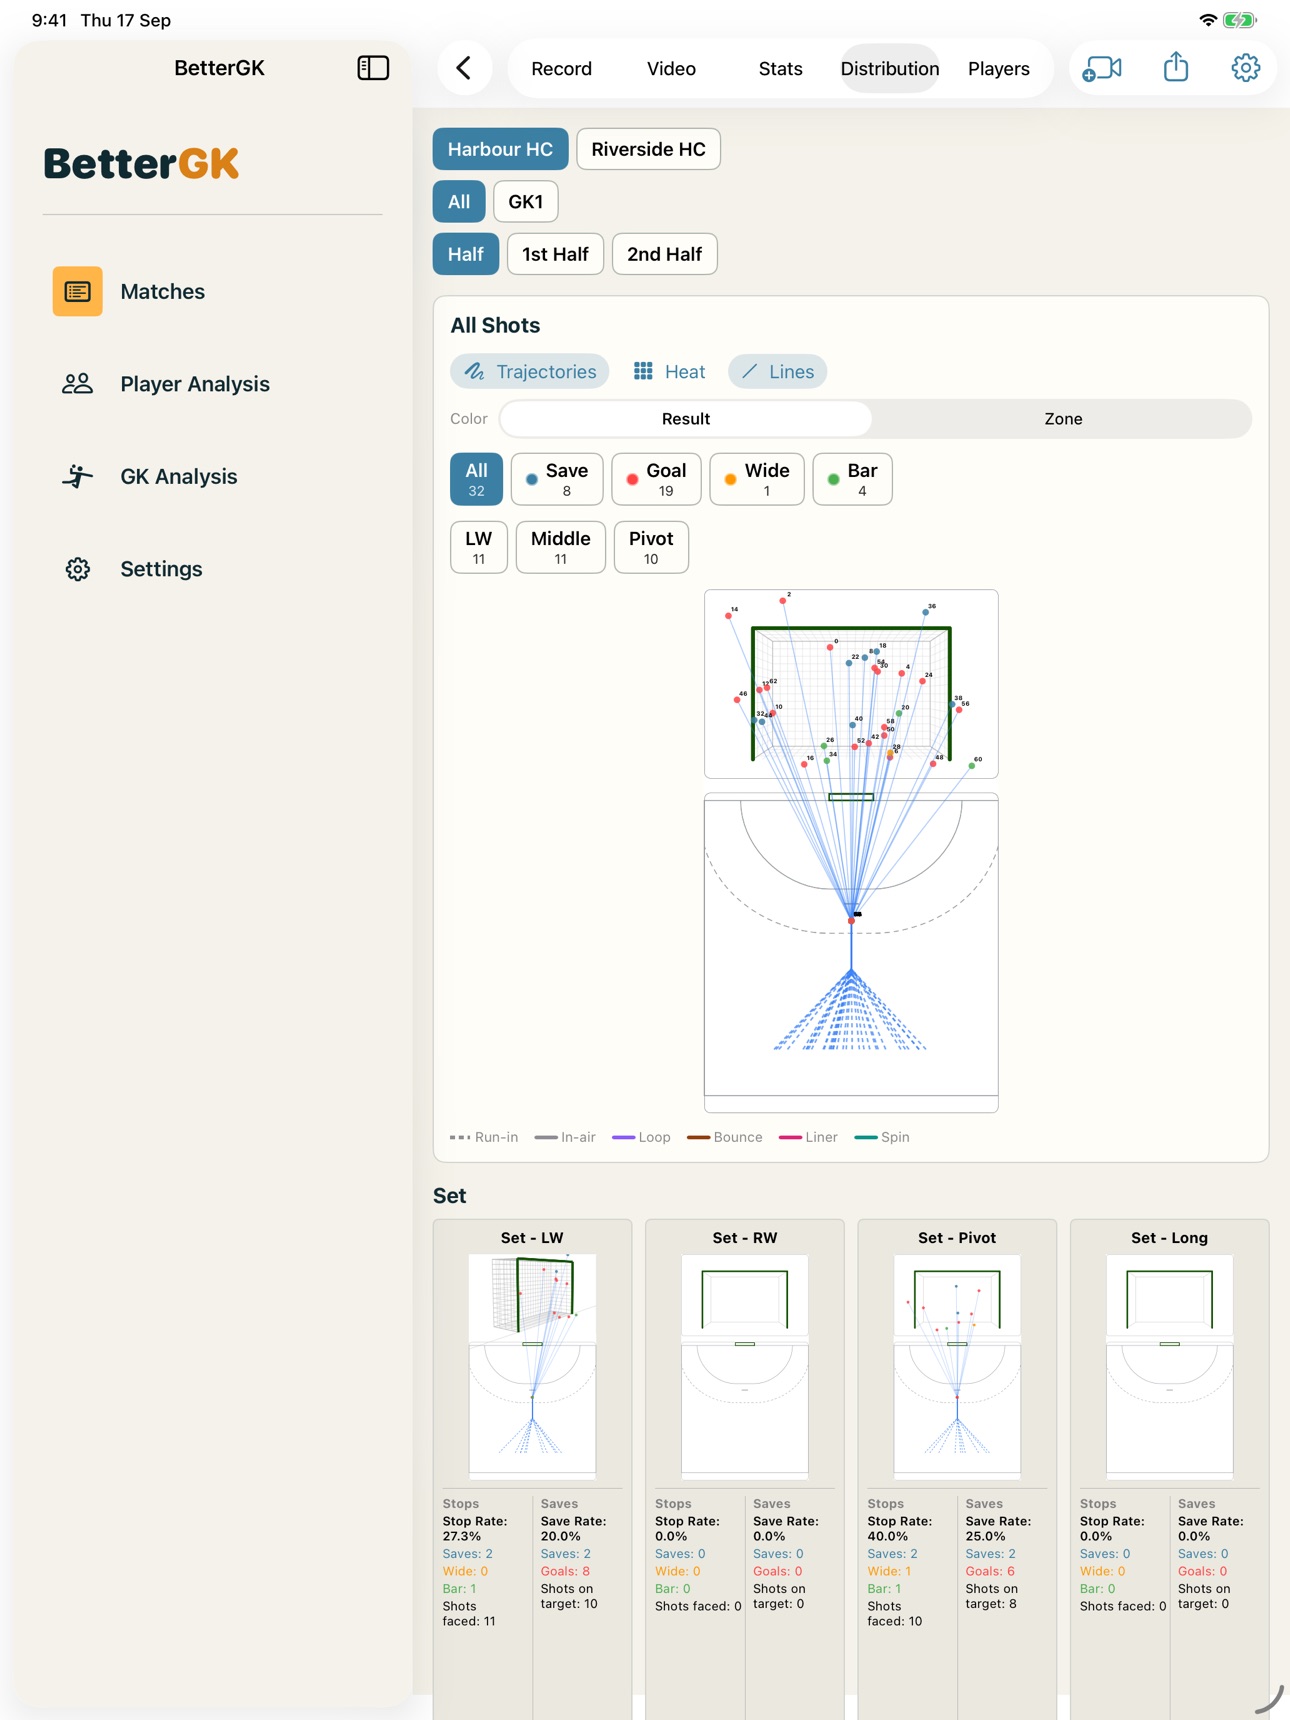Toggle Trajectories view
Image resolution: width=1290 pixels, height=1720 pixels.
pyautogui.click(x=529, y=371)
